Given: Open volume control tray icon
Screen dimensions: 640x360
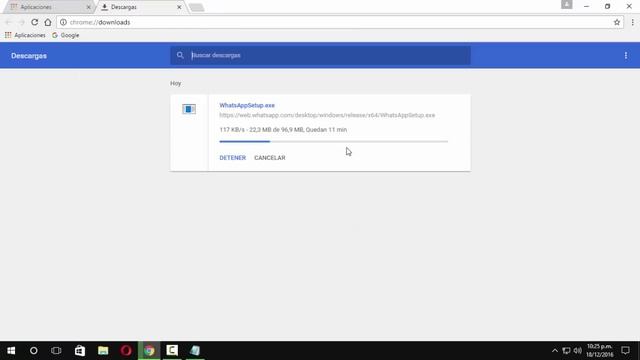Looking at the screenshot, I should [x=578, y=351].
